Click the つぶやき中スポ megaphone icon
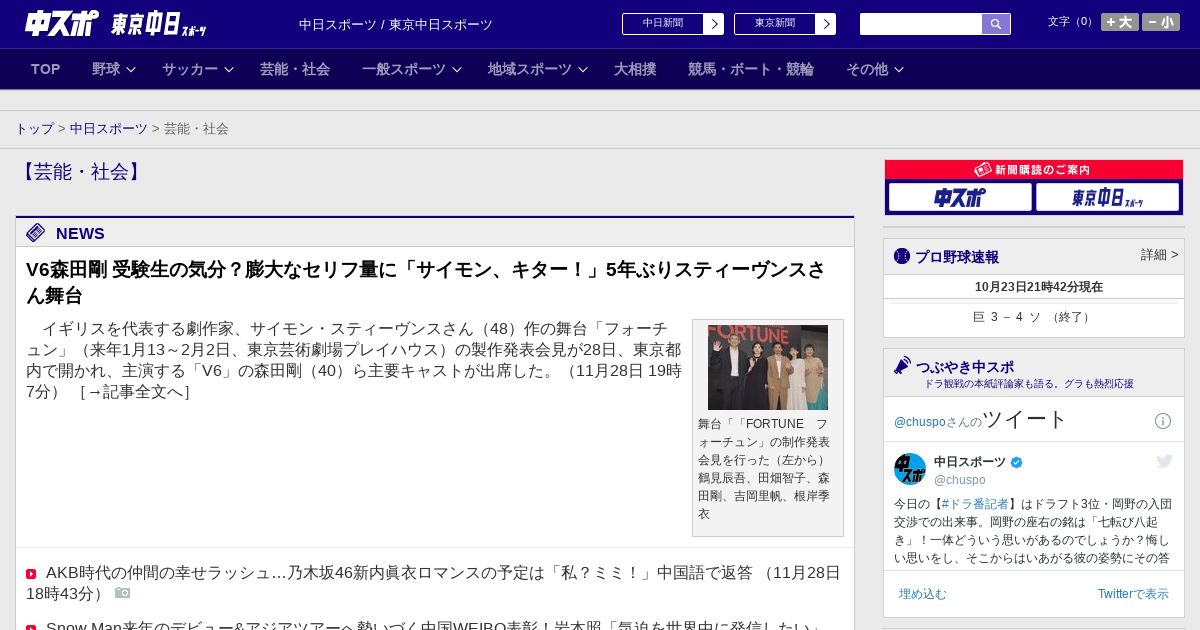Viewport: 1200px width, 630px height. point(902,365)
